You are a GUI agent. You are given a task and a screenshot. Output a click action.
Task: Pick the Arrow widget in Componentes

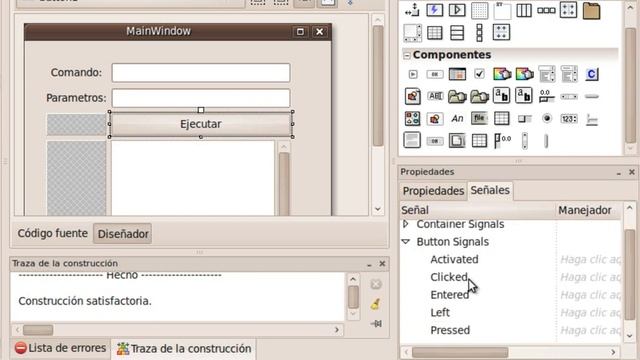tap(413, 74)
